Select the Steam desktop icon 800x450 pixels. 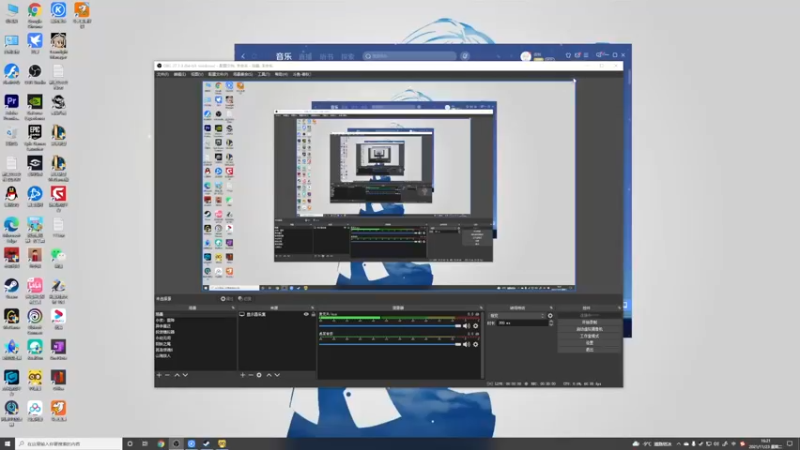click(x=11, y=288)
